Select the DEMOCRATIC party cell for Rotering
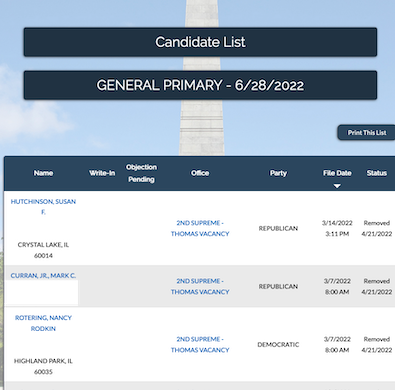395x390 pixels. coord(278,344)
